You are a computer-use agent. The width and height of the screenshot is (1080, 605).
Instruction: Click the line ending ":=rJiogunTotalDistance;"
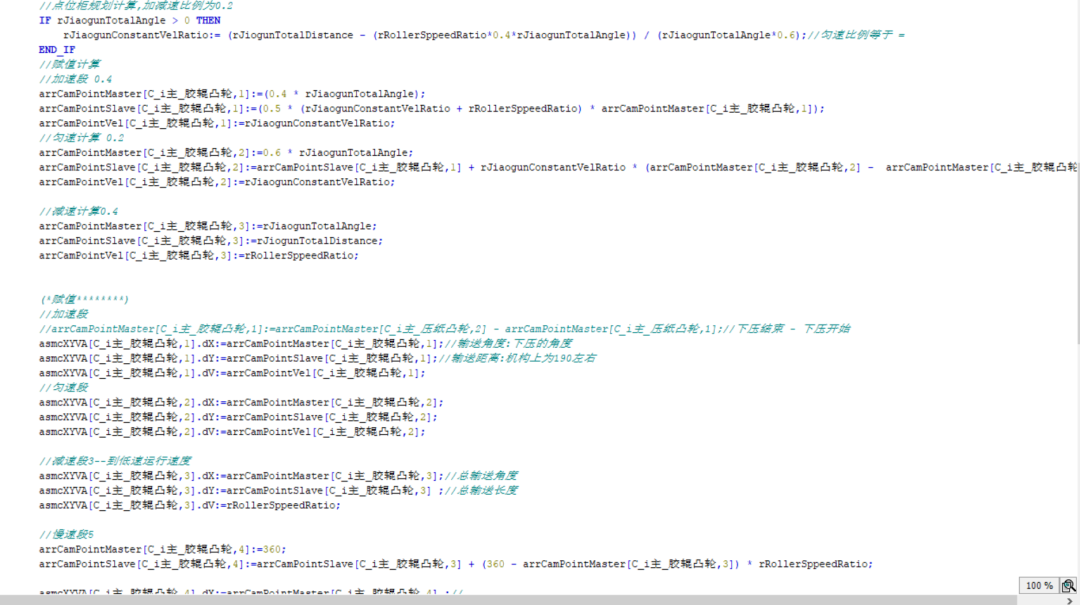(211, 241)
